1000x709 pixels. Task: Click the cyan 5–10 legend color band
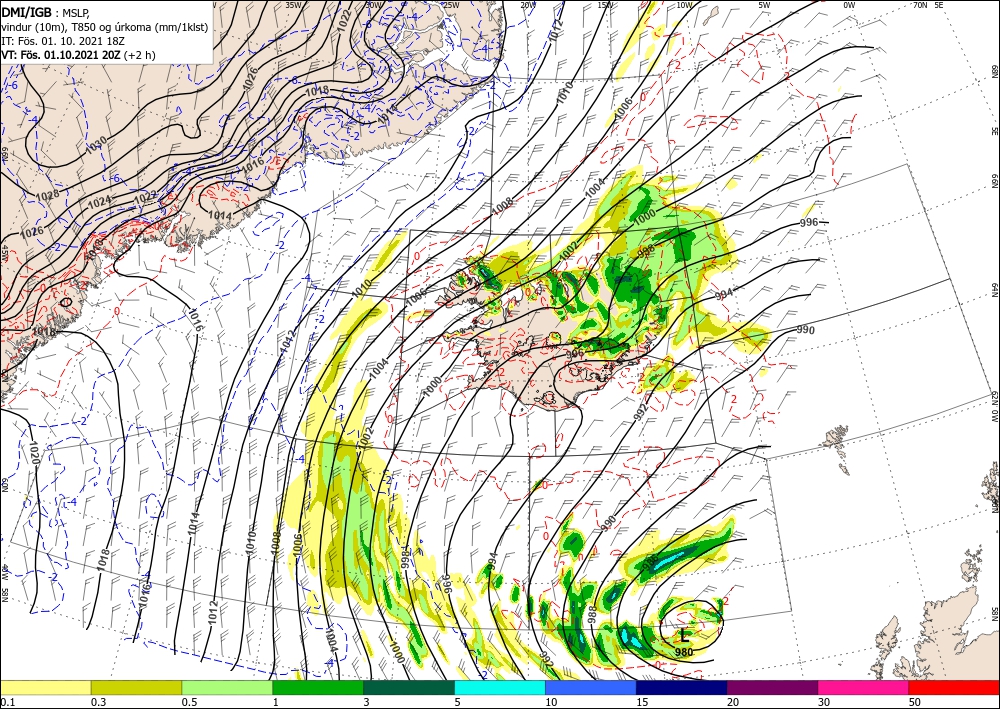(x=500, y=687)
